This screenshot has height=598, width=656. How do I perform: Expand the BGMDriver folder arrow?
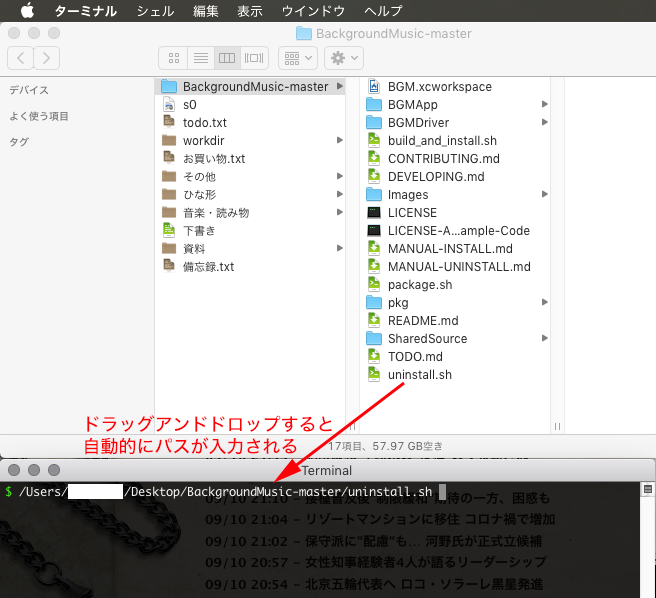(544, 122)
